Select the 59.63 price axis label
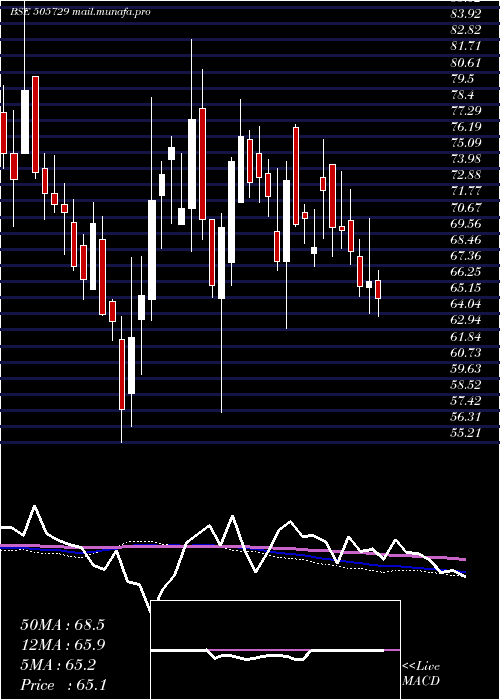Screen dimensions: 500x700 coord(466,369)
